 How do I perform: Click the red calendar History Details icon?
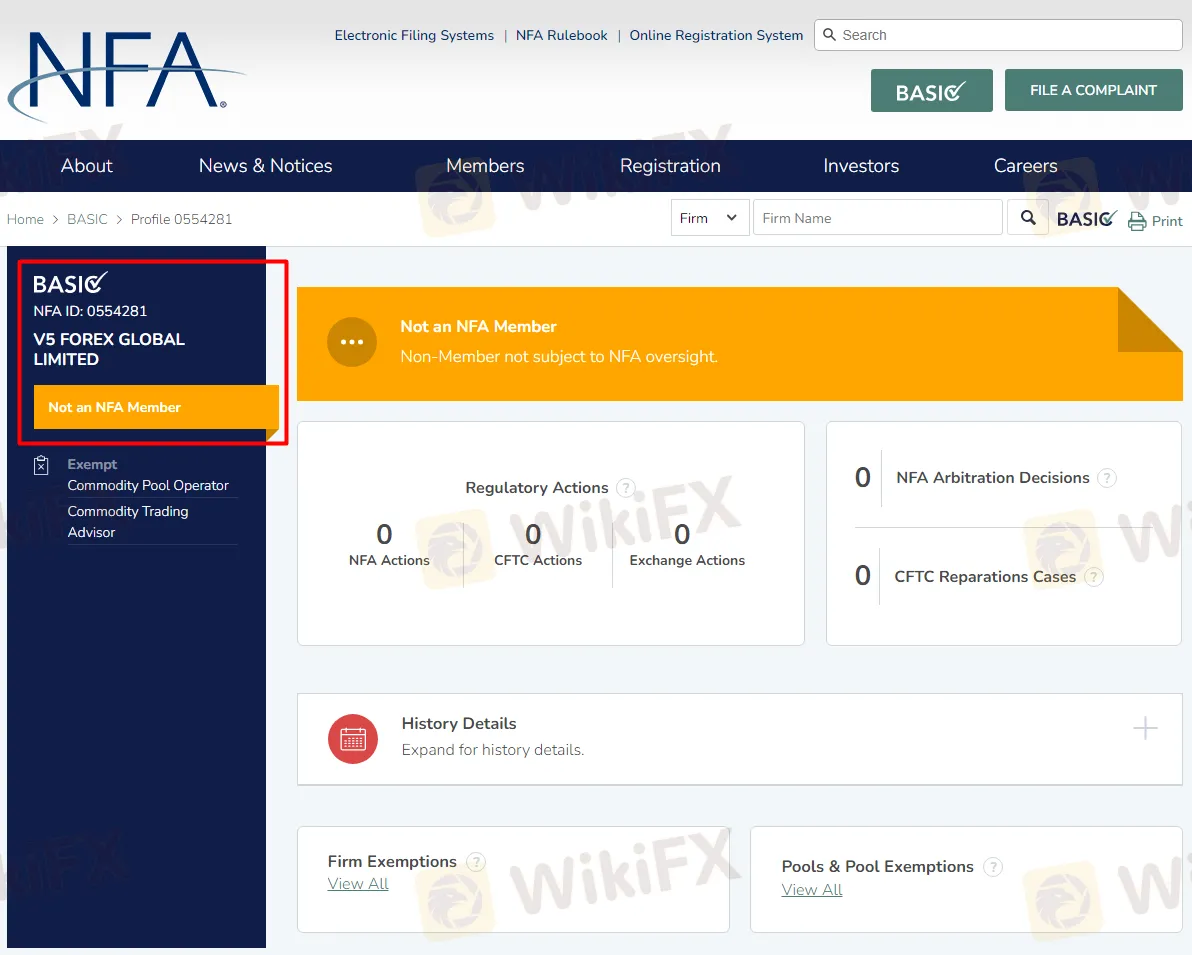353,739
